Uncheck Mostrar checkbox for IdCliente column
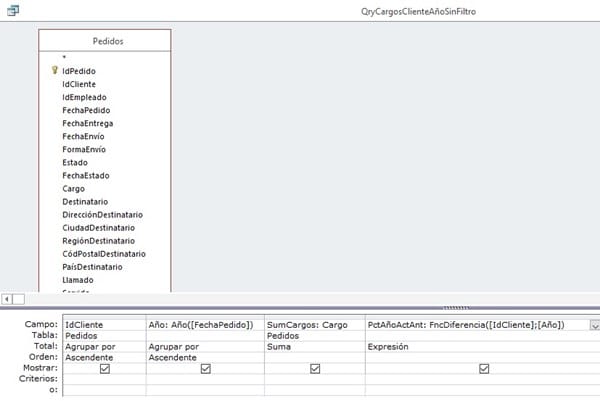Image resolution: width=600 pixels, height=401 pixels. 104,368
